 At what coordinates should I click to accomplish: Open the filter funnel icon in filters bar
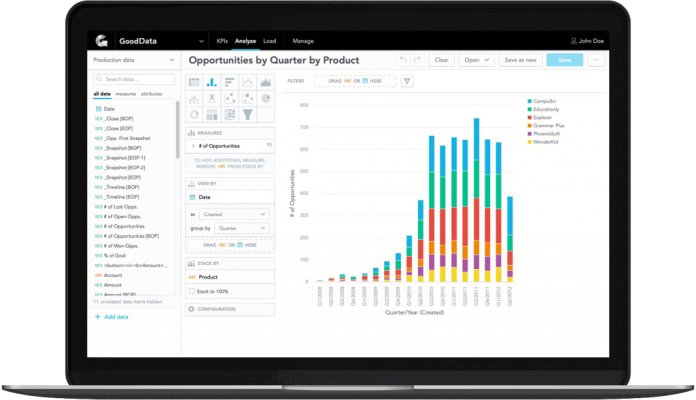click(x=407, y=81)
